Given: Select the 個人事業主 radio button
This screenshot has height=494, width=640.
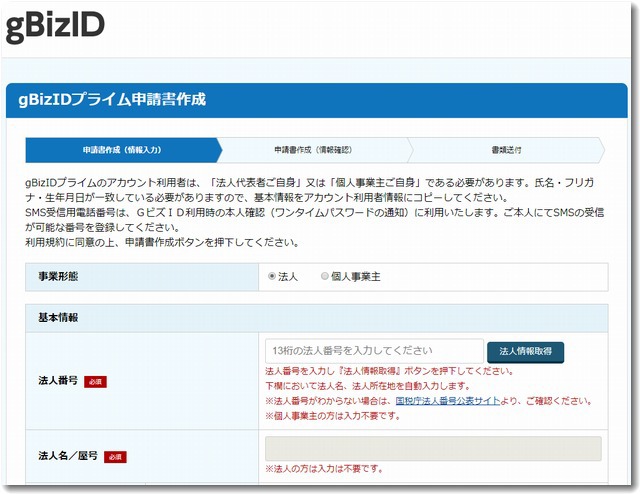Looking at the screenshot, I should (324, 276).
